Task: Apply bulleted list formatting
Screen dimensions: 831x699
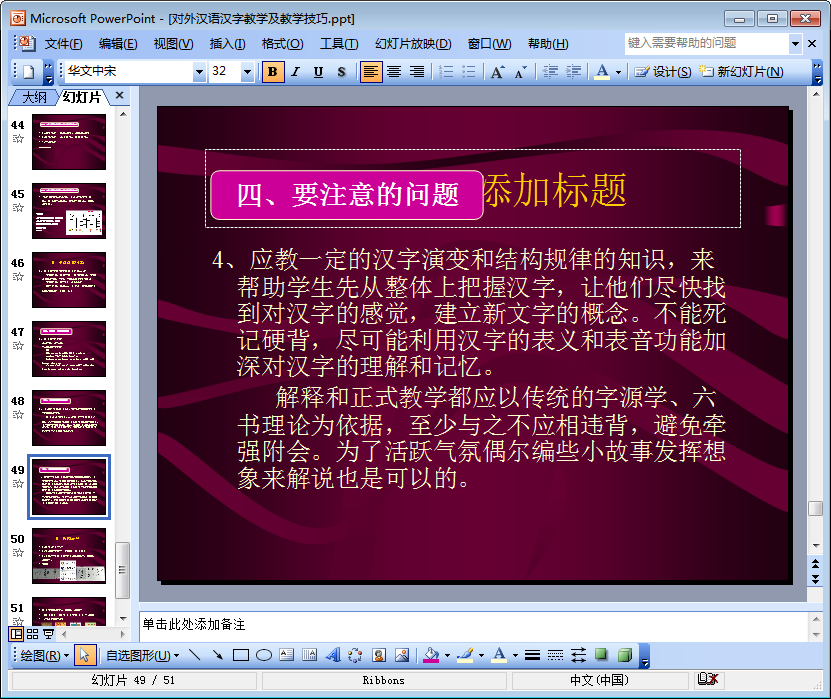Action: click(469, 72)
